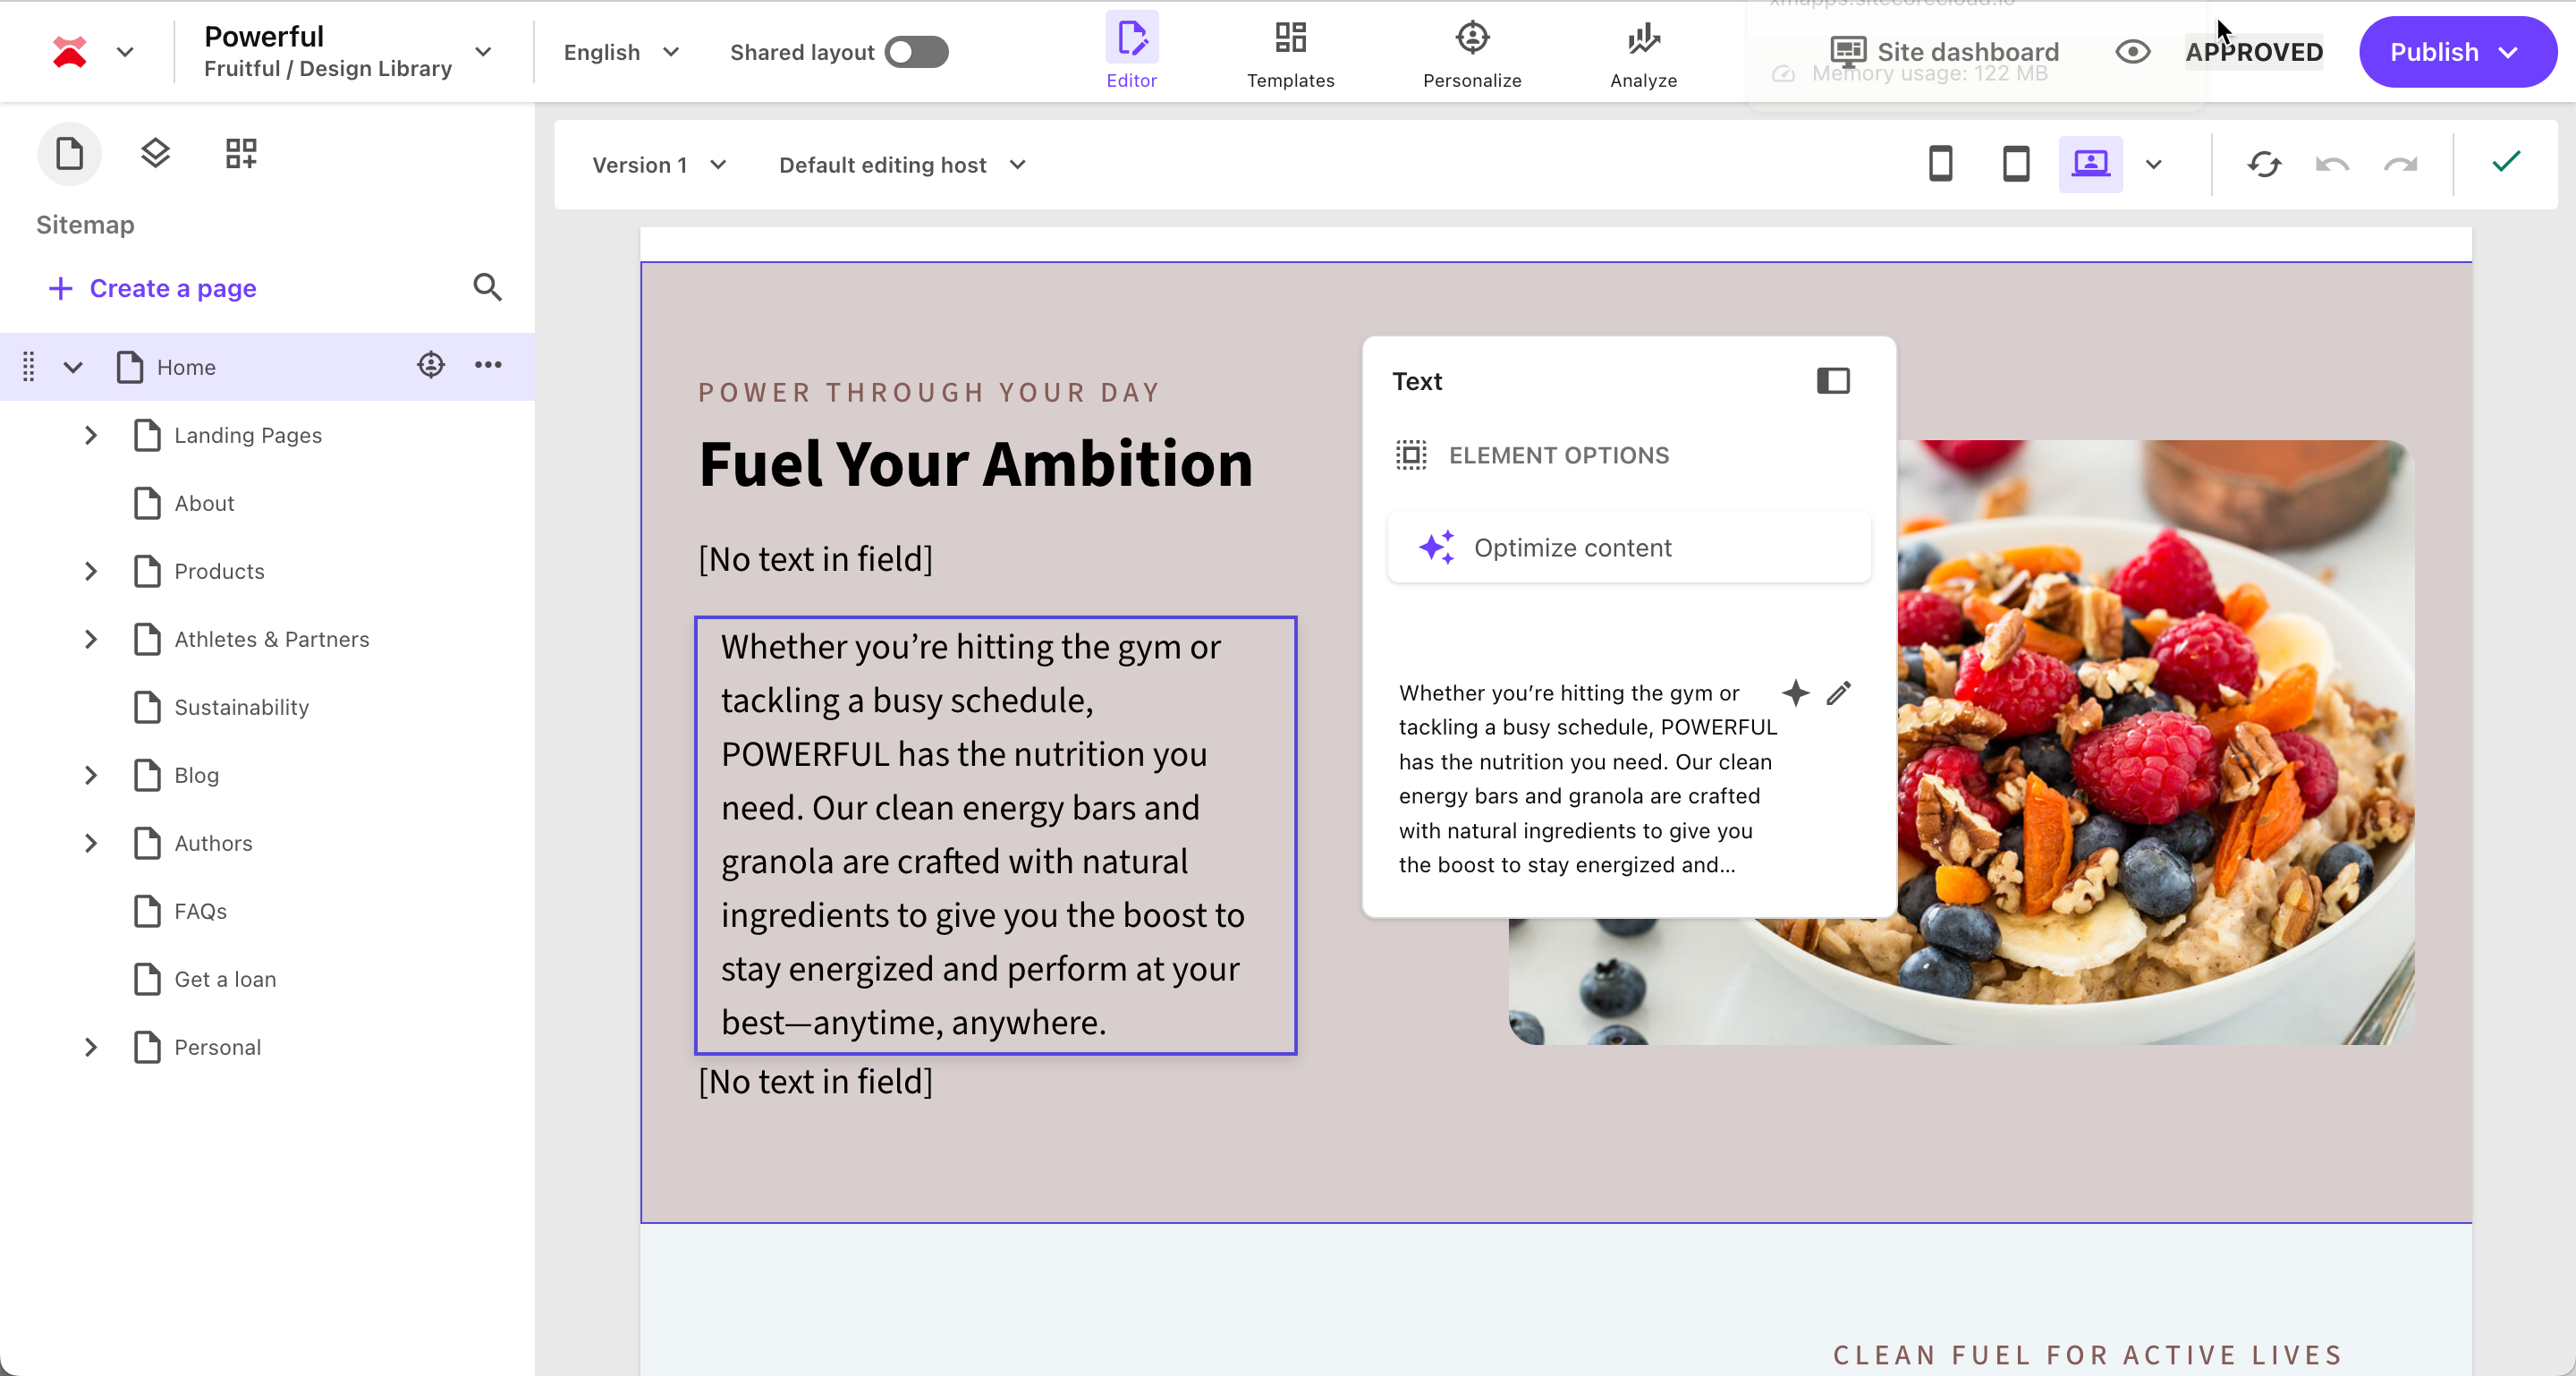Image resolution: width=2576 pixels, height=1376 pixels.
Task: Switch to the Editor tab
Action: 1131,52
